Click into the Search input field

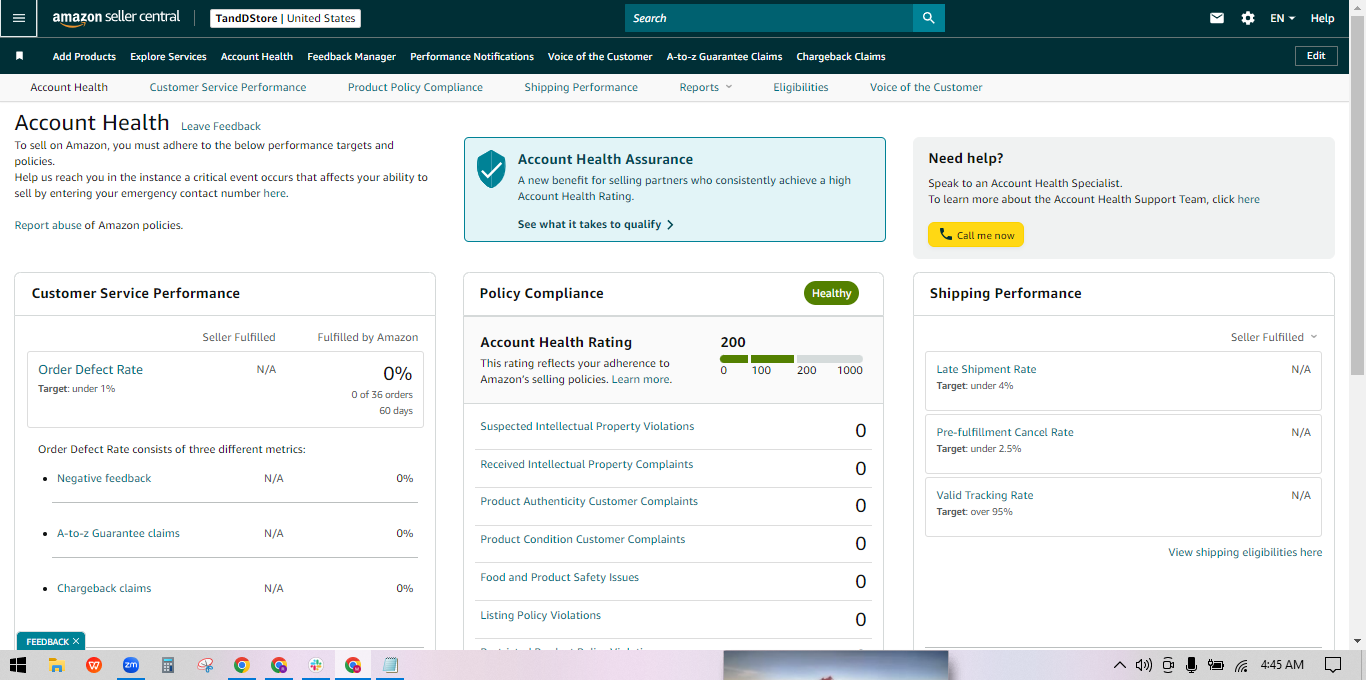pyautogui.click(x=769, y=18)
